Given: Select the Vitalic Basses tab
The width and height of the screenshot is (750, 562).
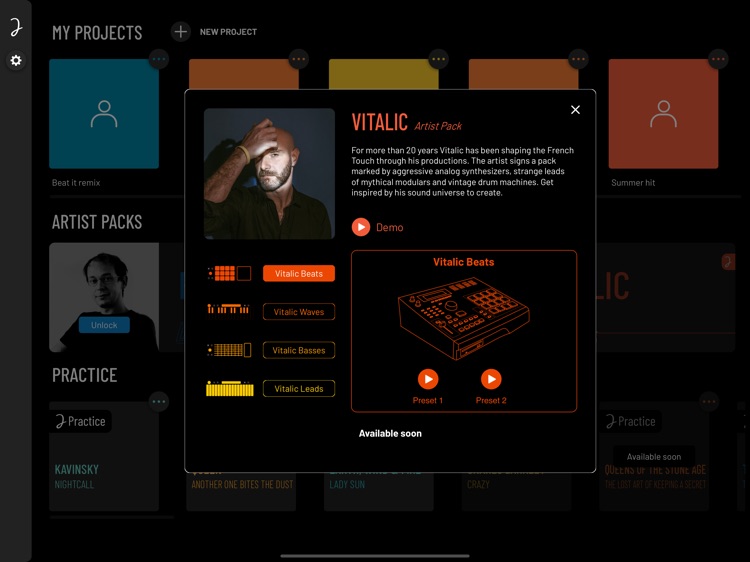Looking at the screenshot, I should pyautogui.click(x=299, y=350).
